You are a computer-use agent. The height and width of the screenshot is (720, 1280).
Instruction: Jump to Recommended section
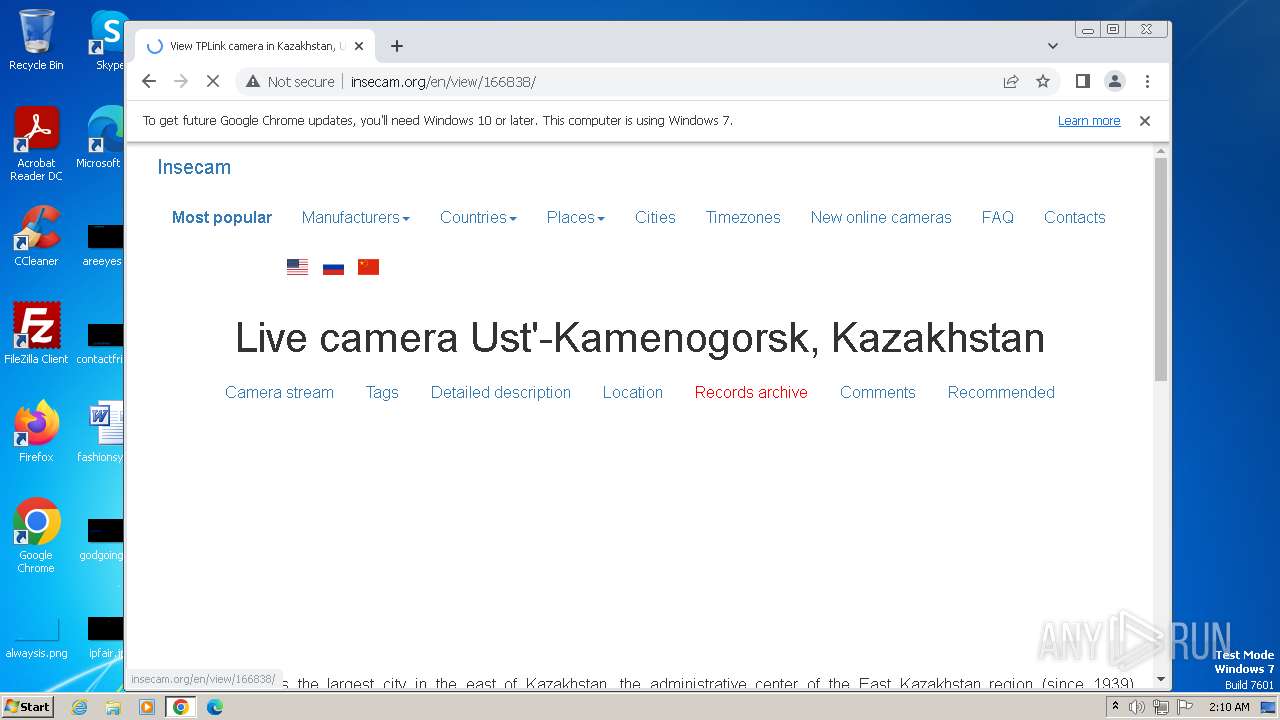[x=1001, y=392]
